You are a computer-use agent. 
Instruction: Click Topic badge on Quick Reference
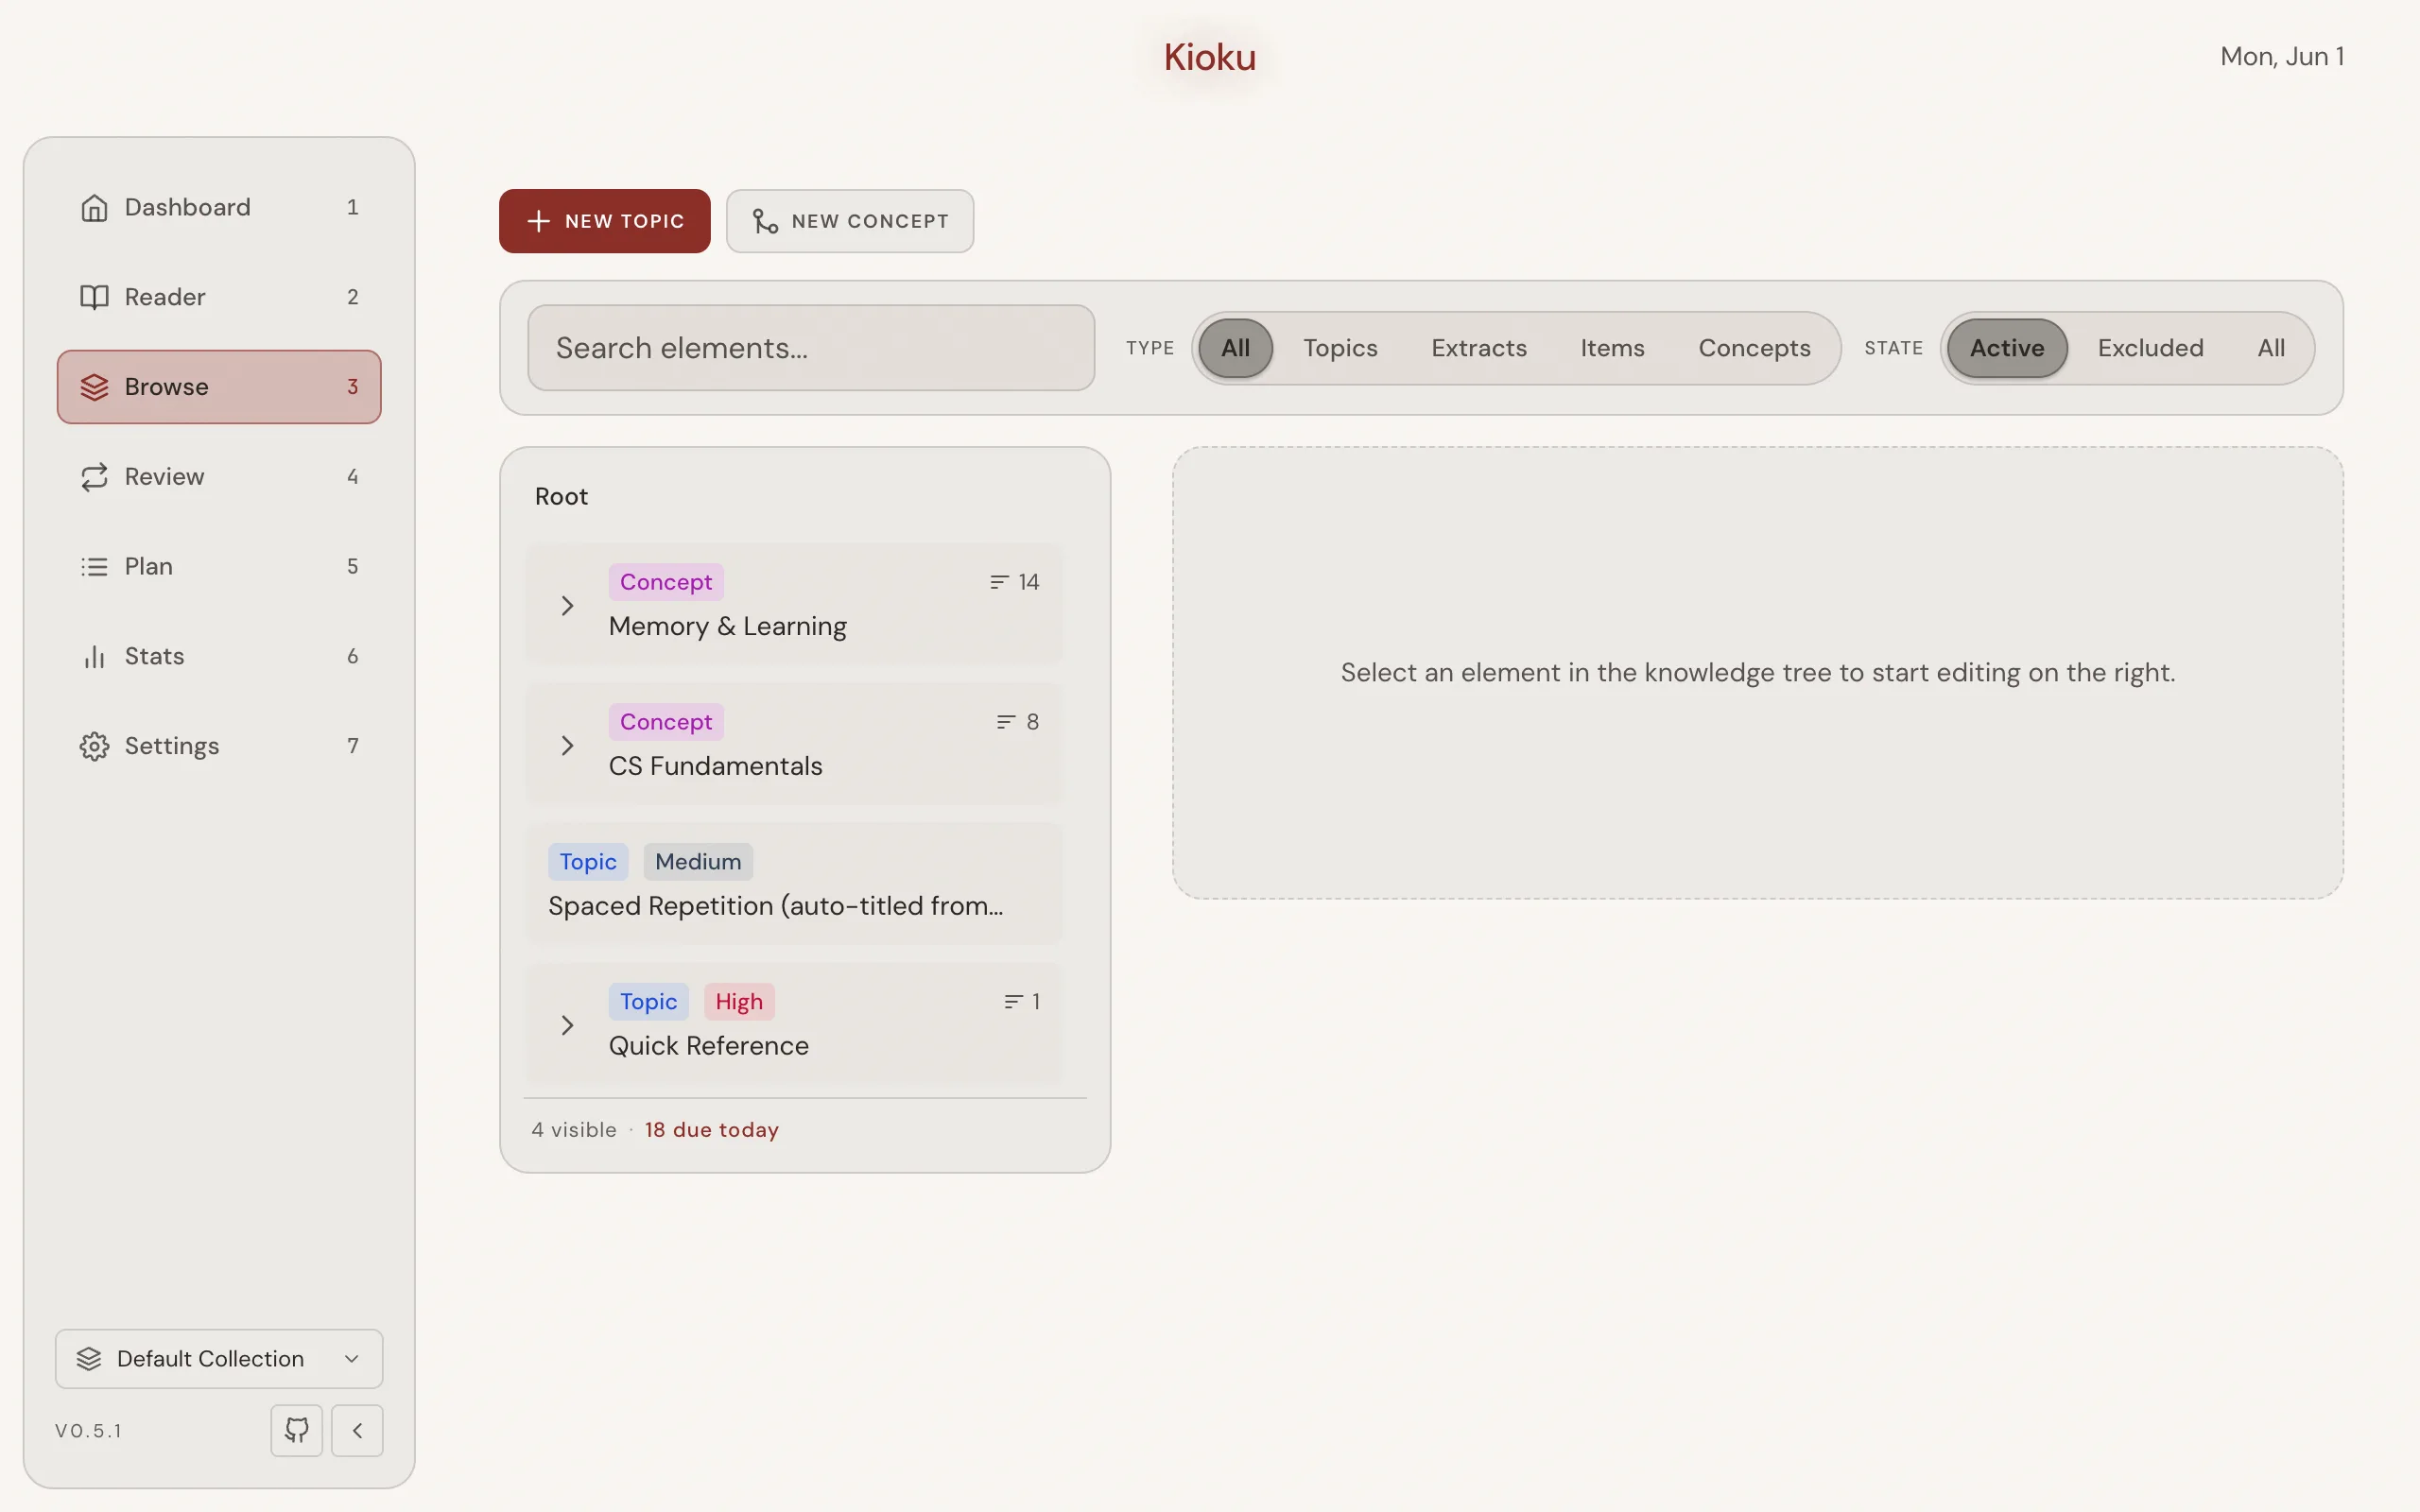pos(648,1002)
